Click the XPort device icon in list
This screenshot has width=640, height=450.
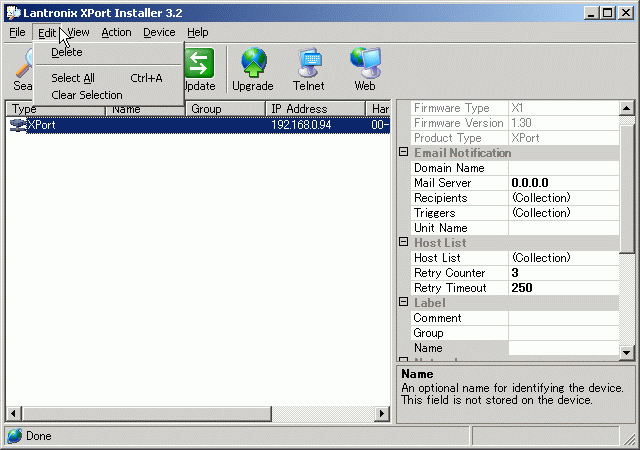18,125
